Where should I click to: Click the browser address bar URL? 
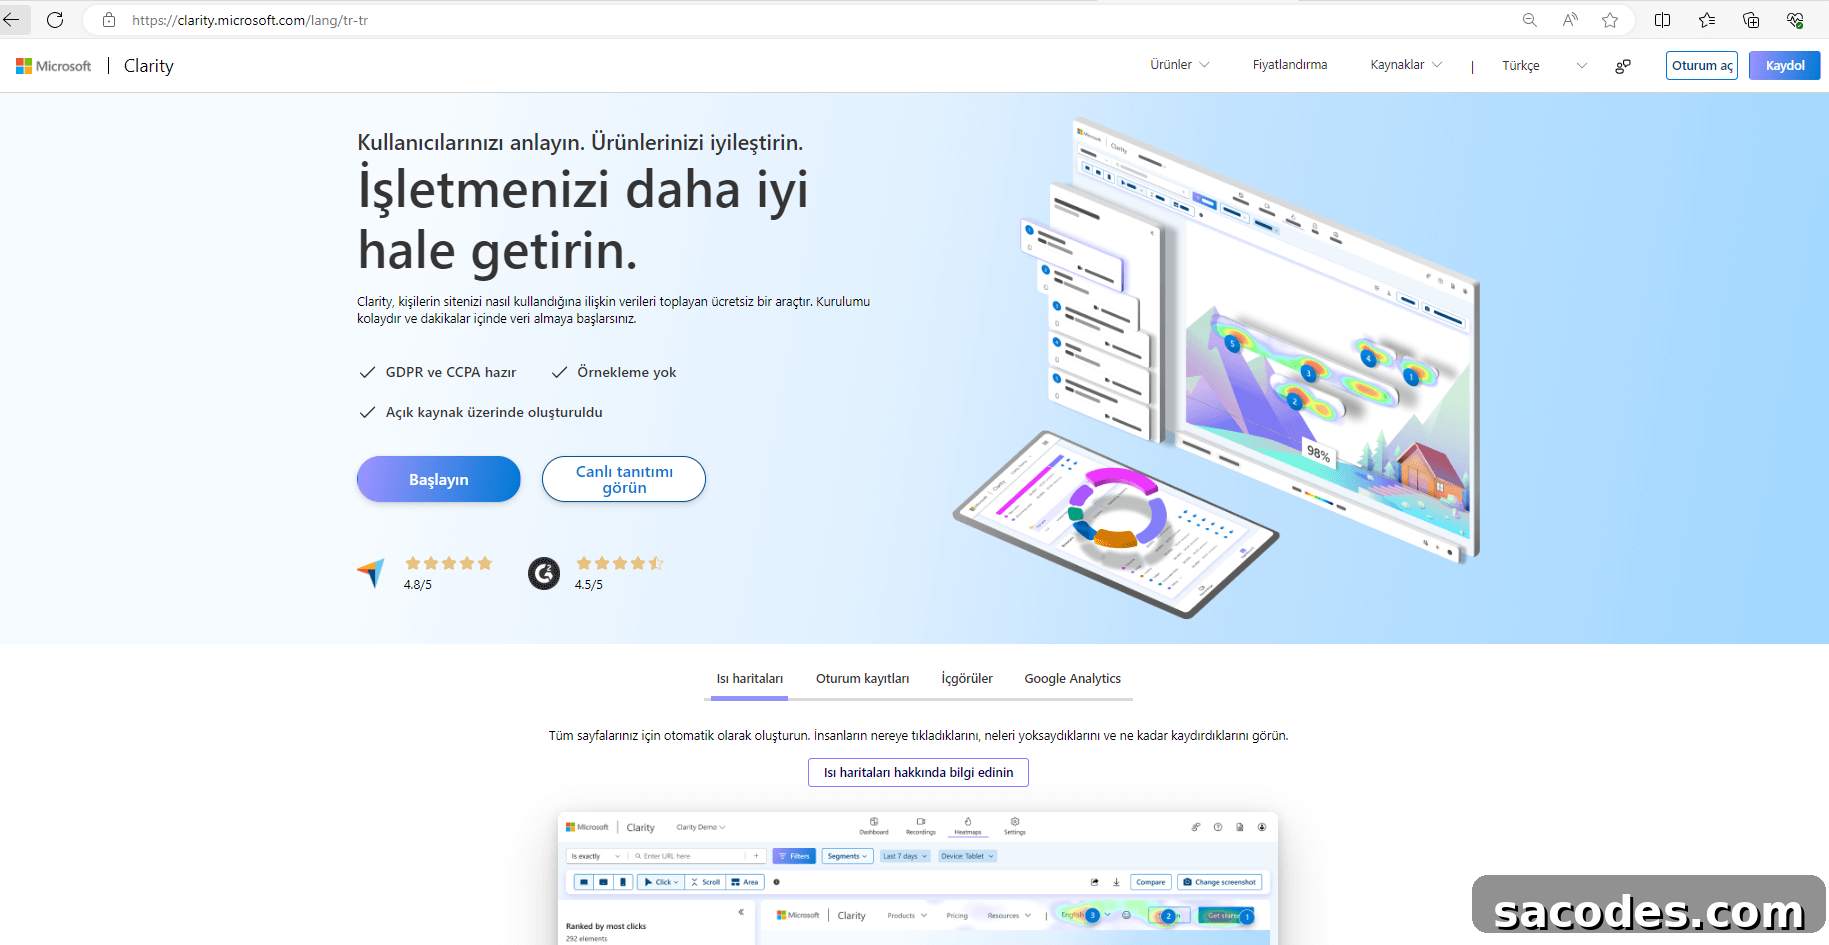[x=250, y=20]
